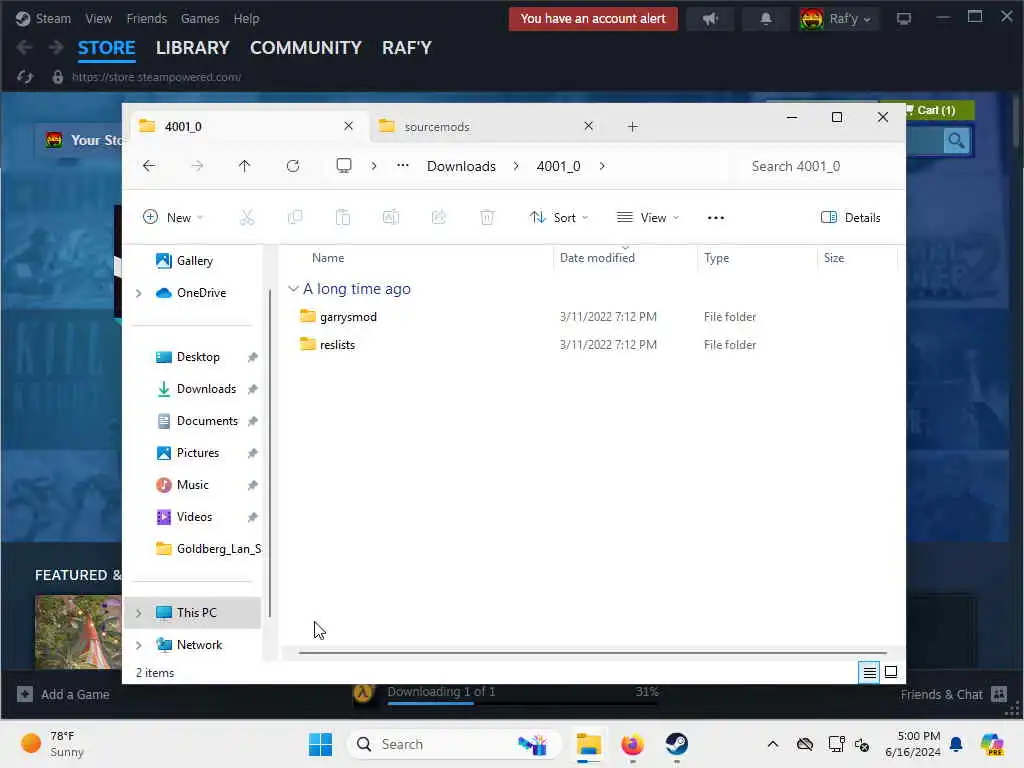Add a new Explorer tab with plus icon
Viewport: 1024px width, 768px height.
pyautogui.click(x=632, y=127)
